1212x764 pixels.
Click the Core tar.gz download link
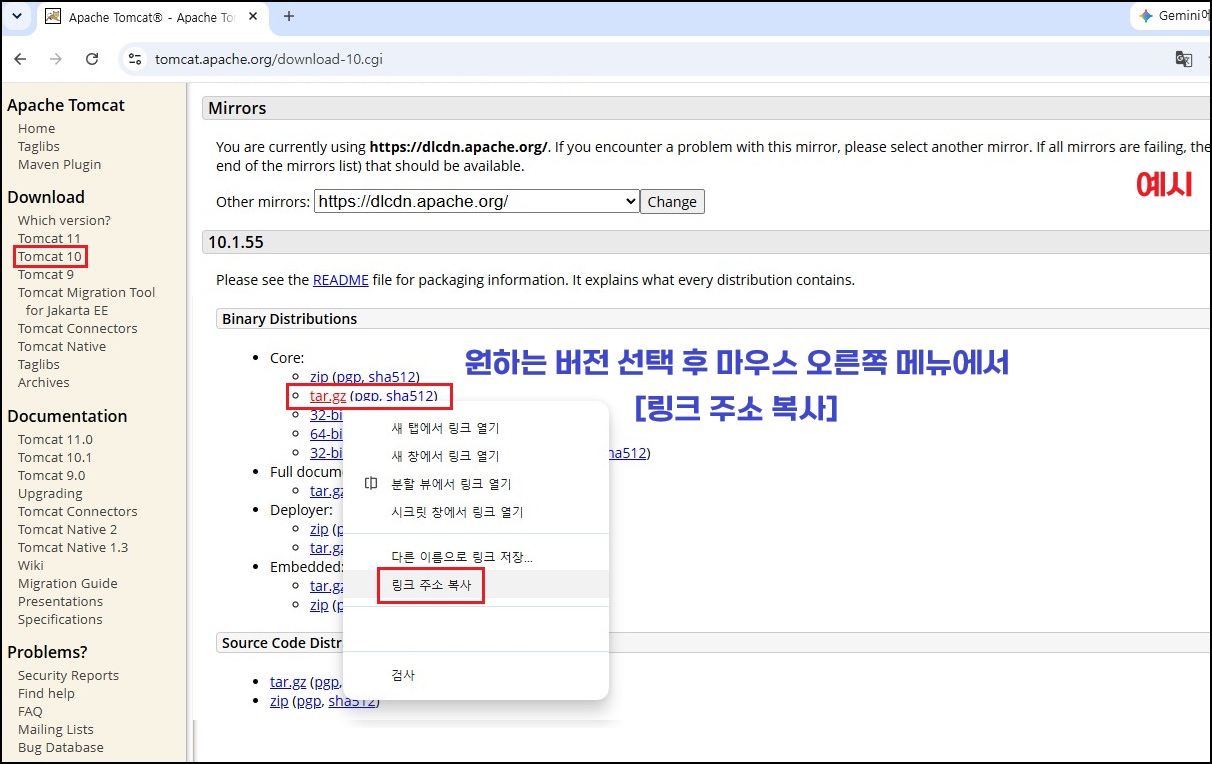pyautogui.click(x=328, y=396)
